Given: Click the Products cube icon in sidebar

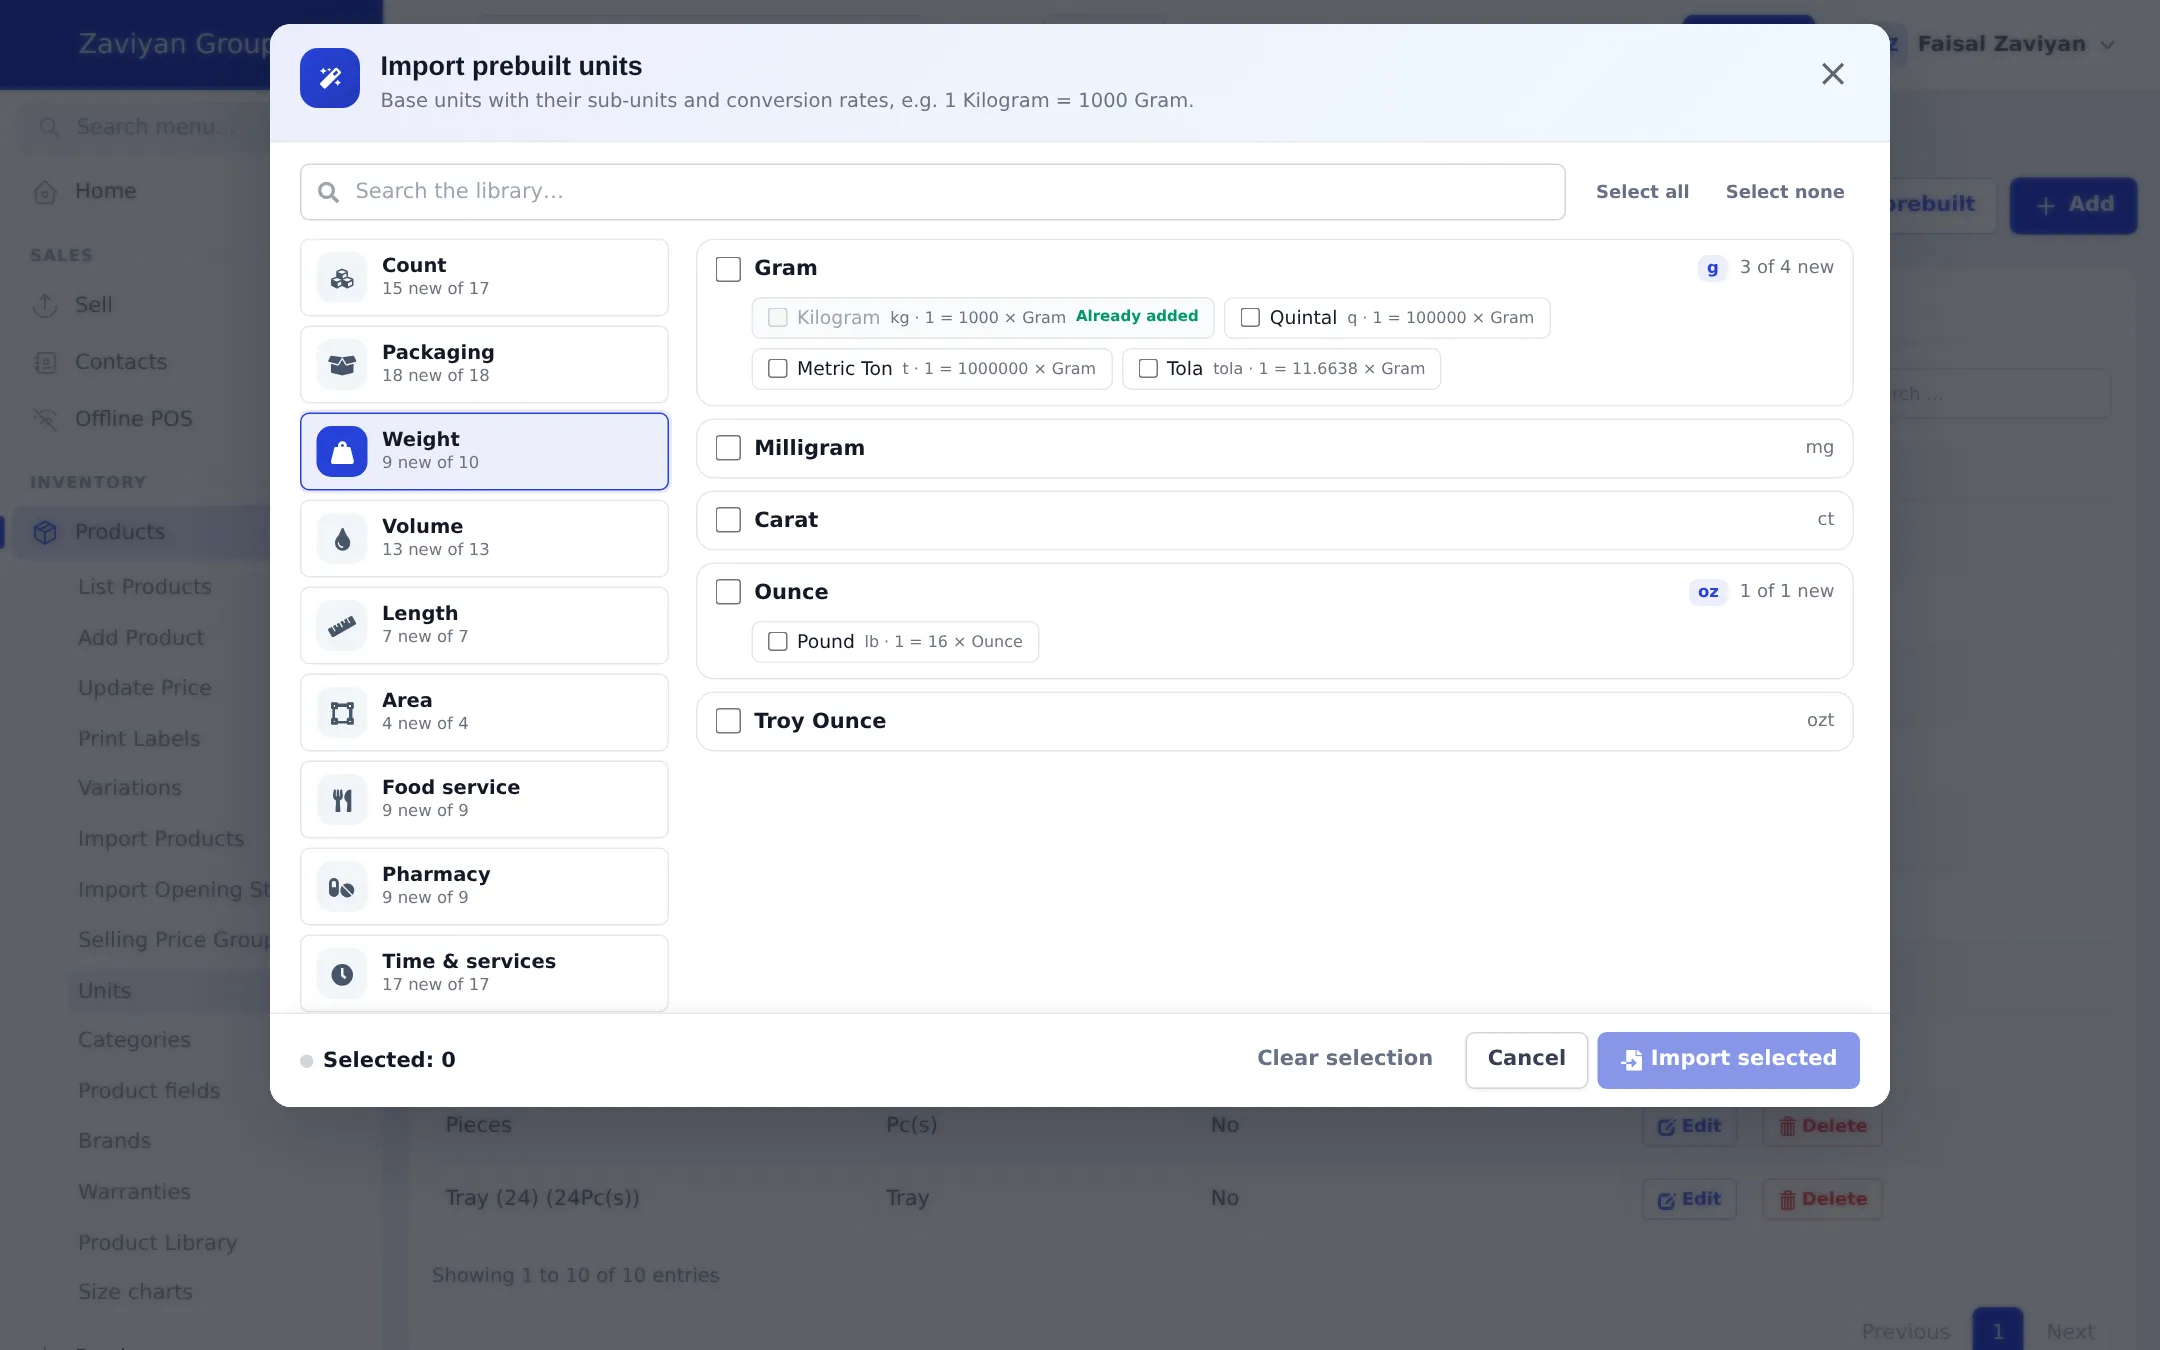Looking at the screenshot, I should [x=45, y=532].
